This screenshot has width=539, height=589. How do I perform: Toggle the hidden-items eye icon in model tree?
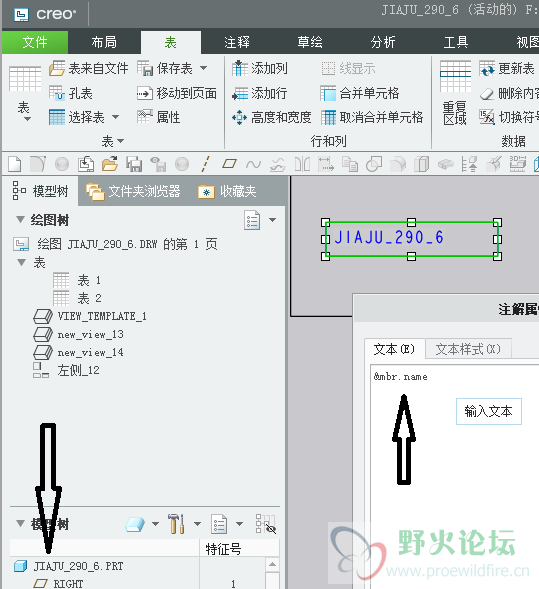click(x=265, y=524)
